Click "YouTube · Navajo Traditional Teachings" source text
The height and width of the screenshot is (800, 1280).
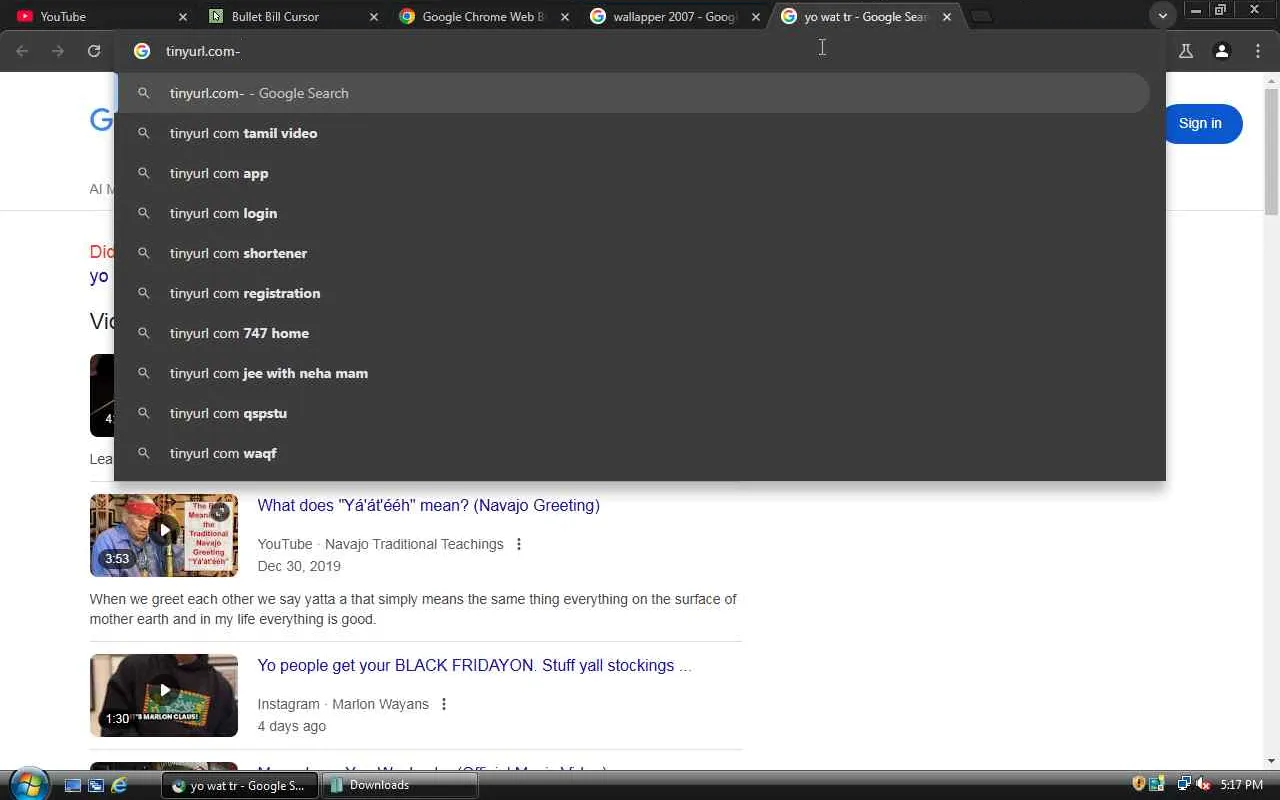pyautogui.click(x=380, y=544)
